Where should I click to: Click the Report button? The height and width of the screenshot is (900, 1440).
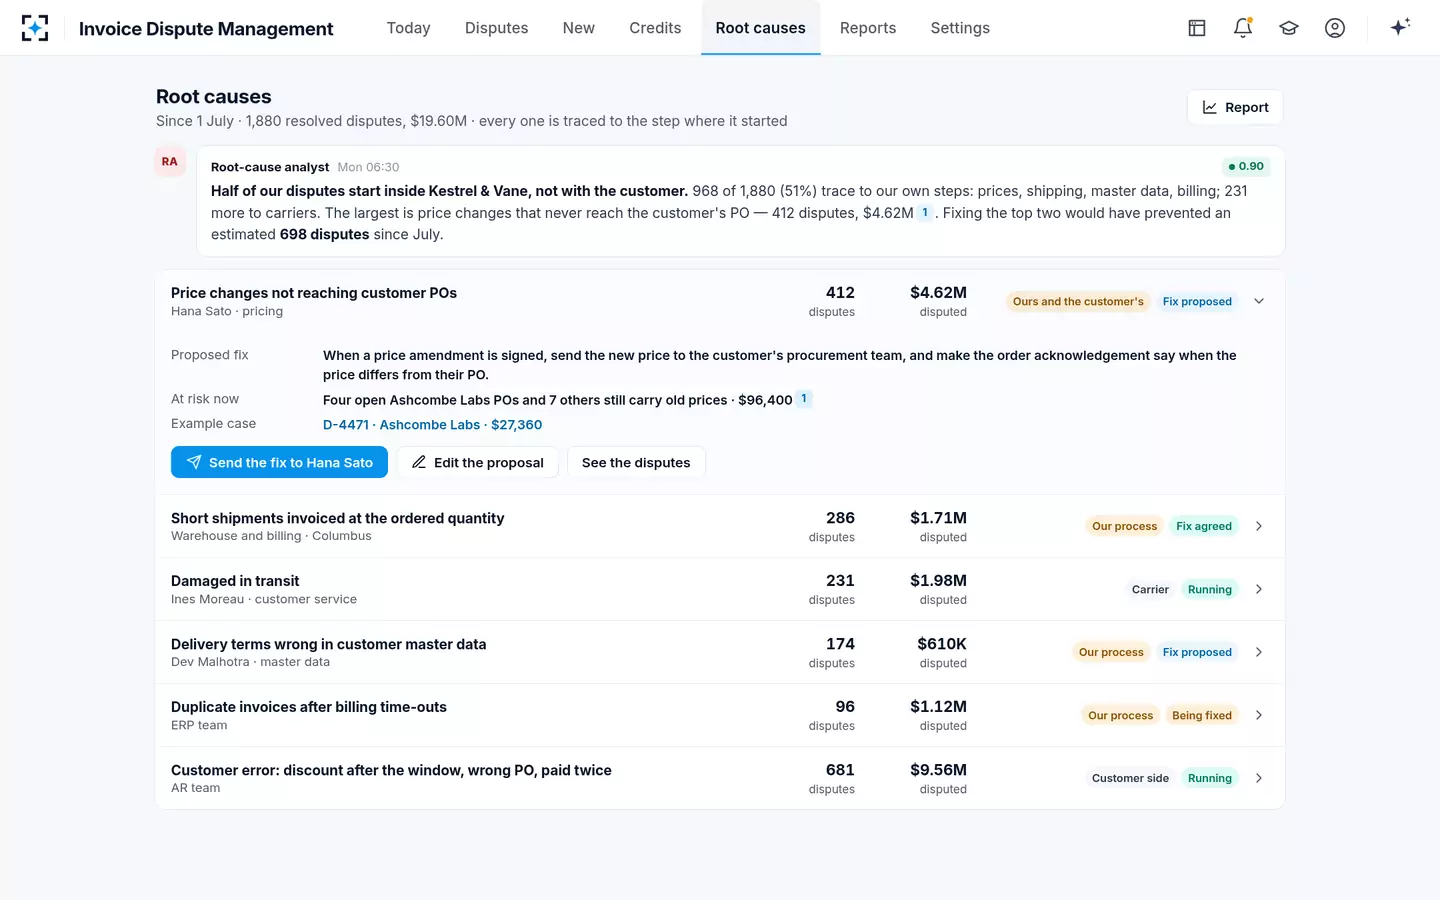[1235, 107]
